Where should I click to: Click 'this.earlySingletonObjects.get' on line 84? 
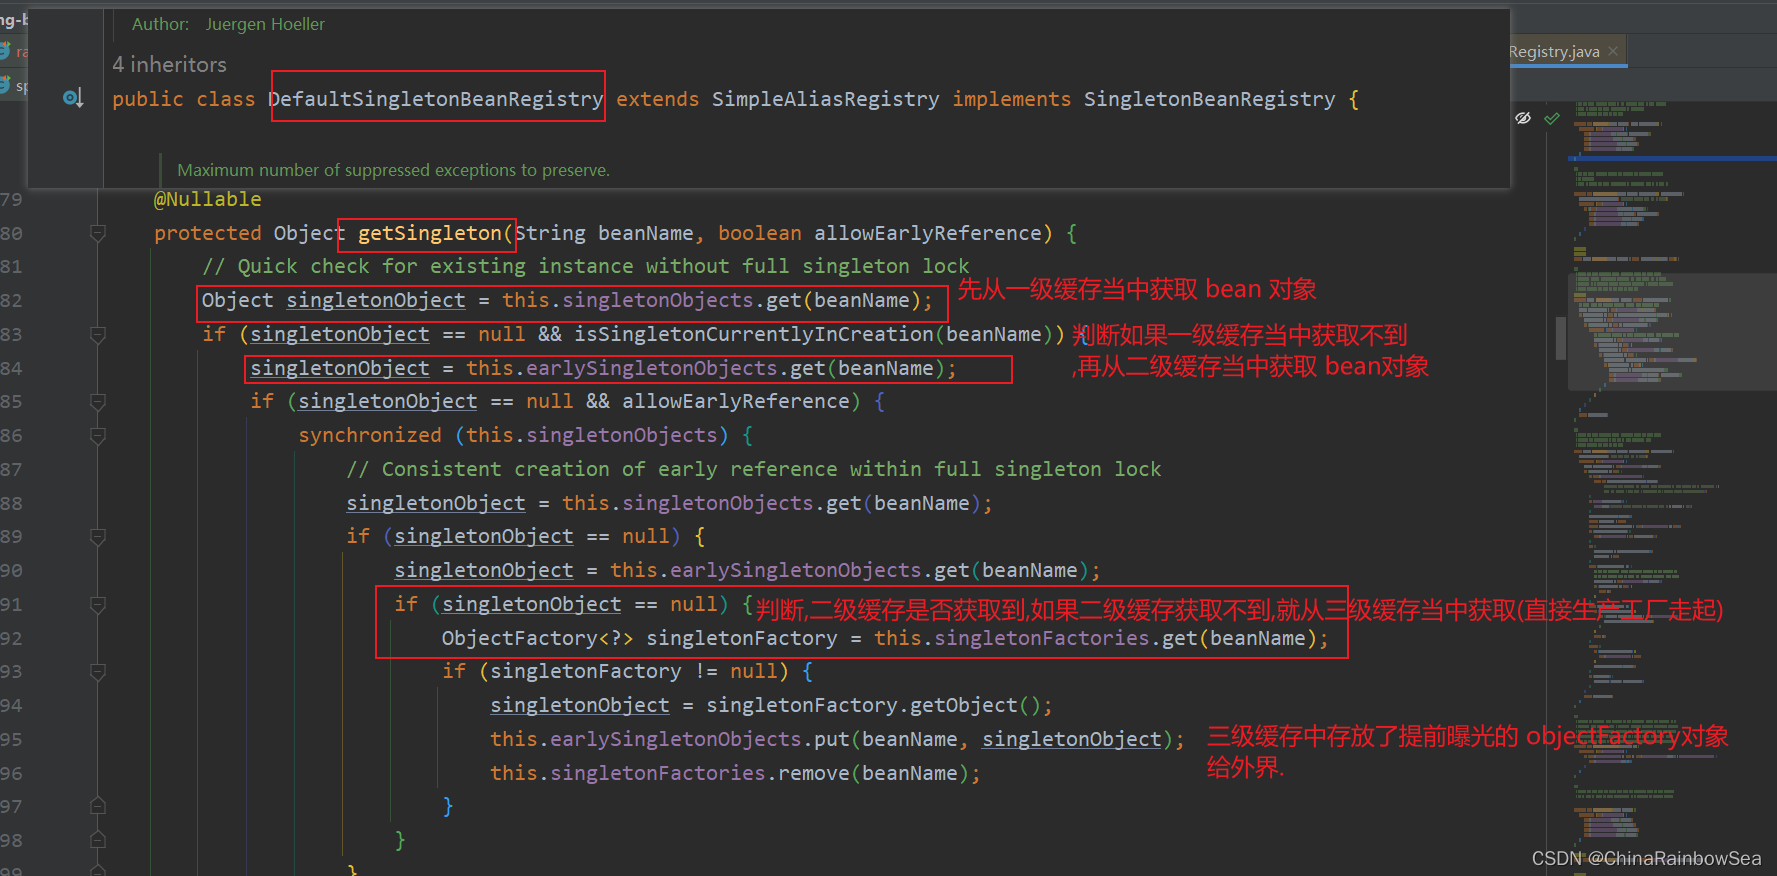pos(645,368)
